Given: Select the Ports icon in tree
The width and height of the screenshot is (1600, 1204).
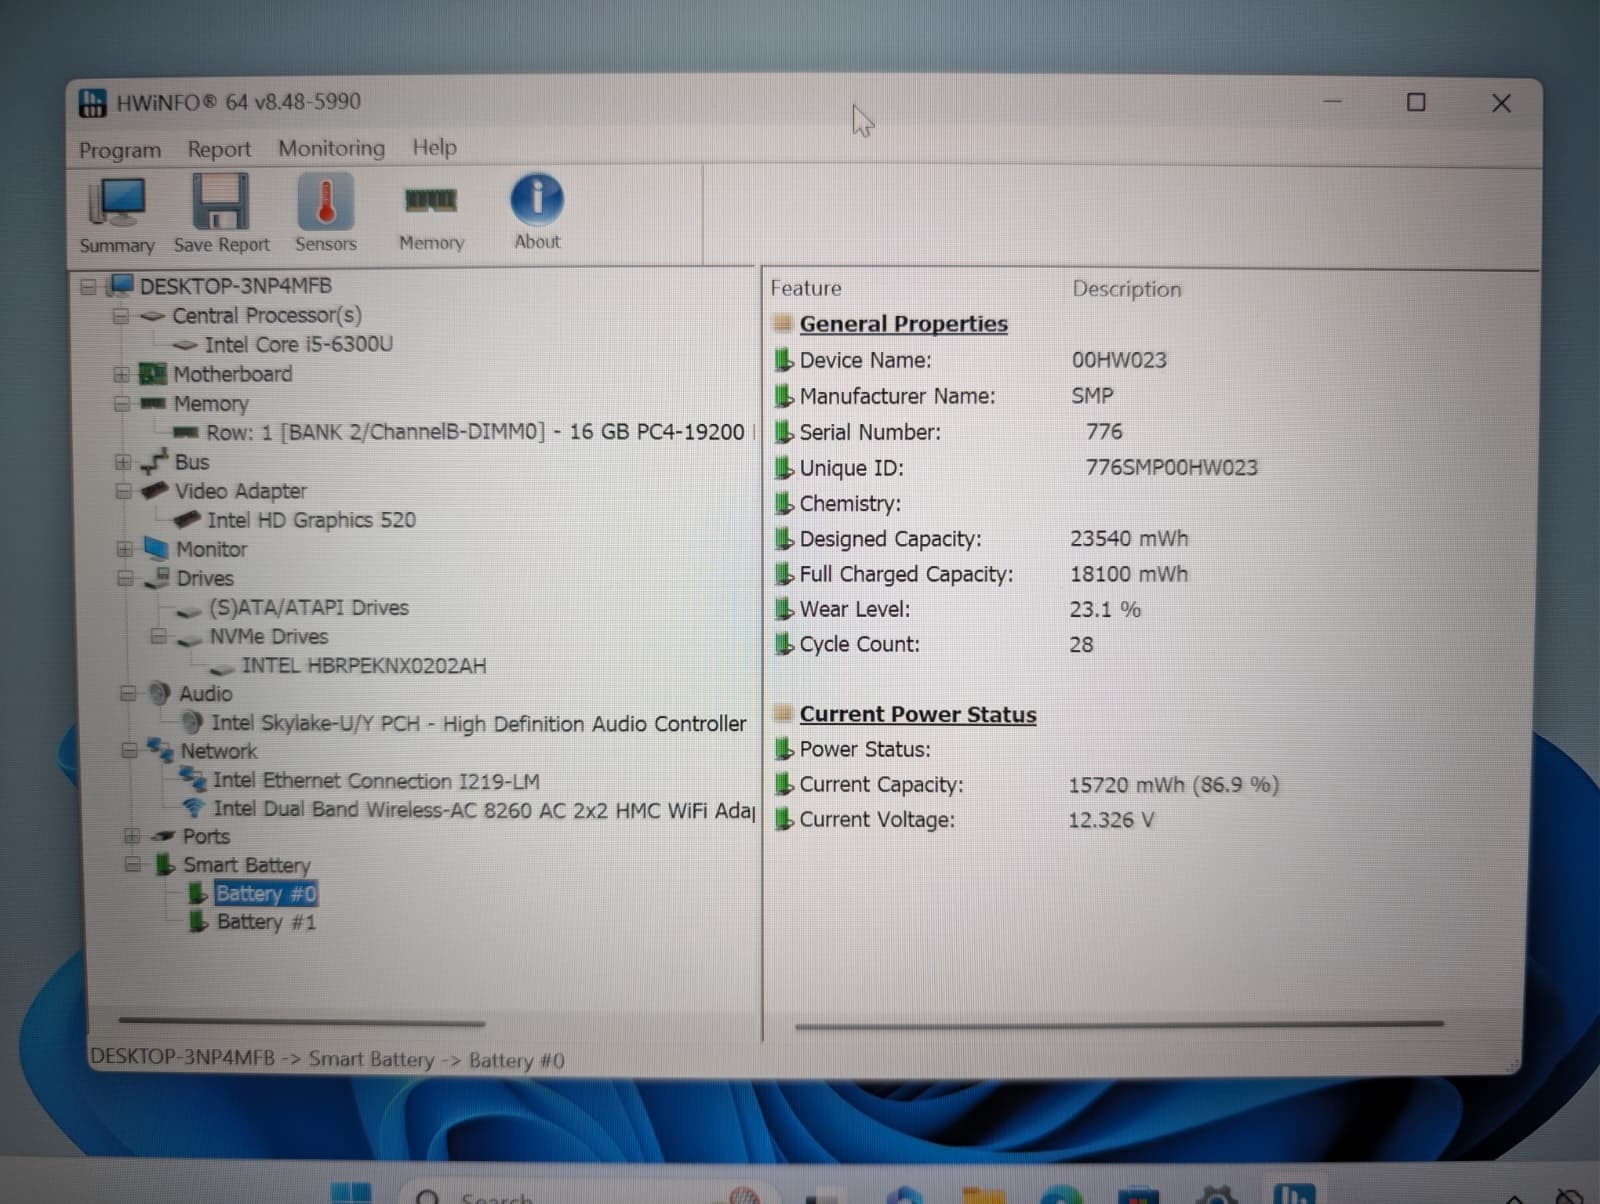Looking at the screenshot, I should tap(163, 836).
